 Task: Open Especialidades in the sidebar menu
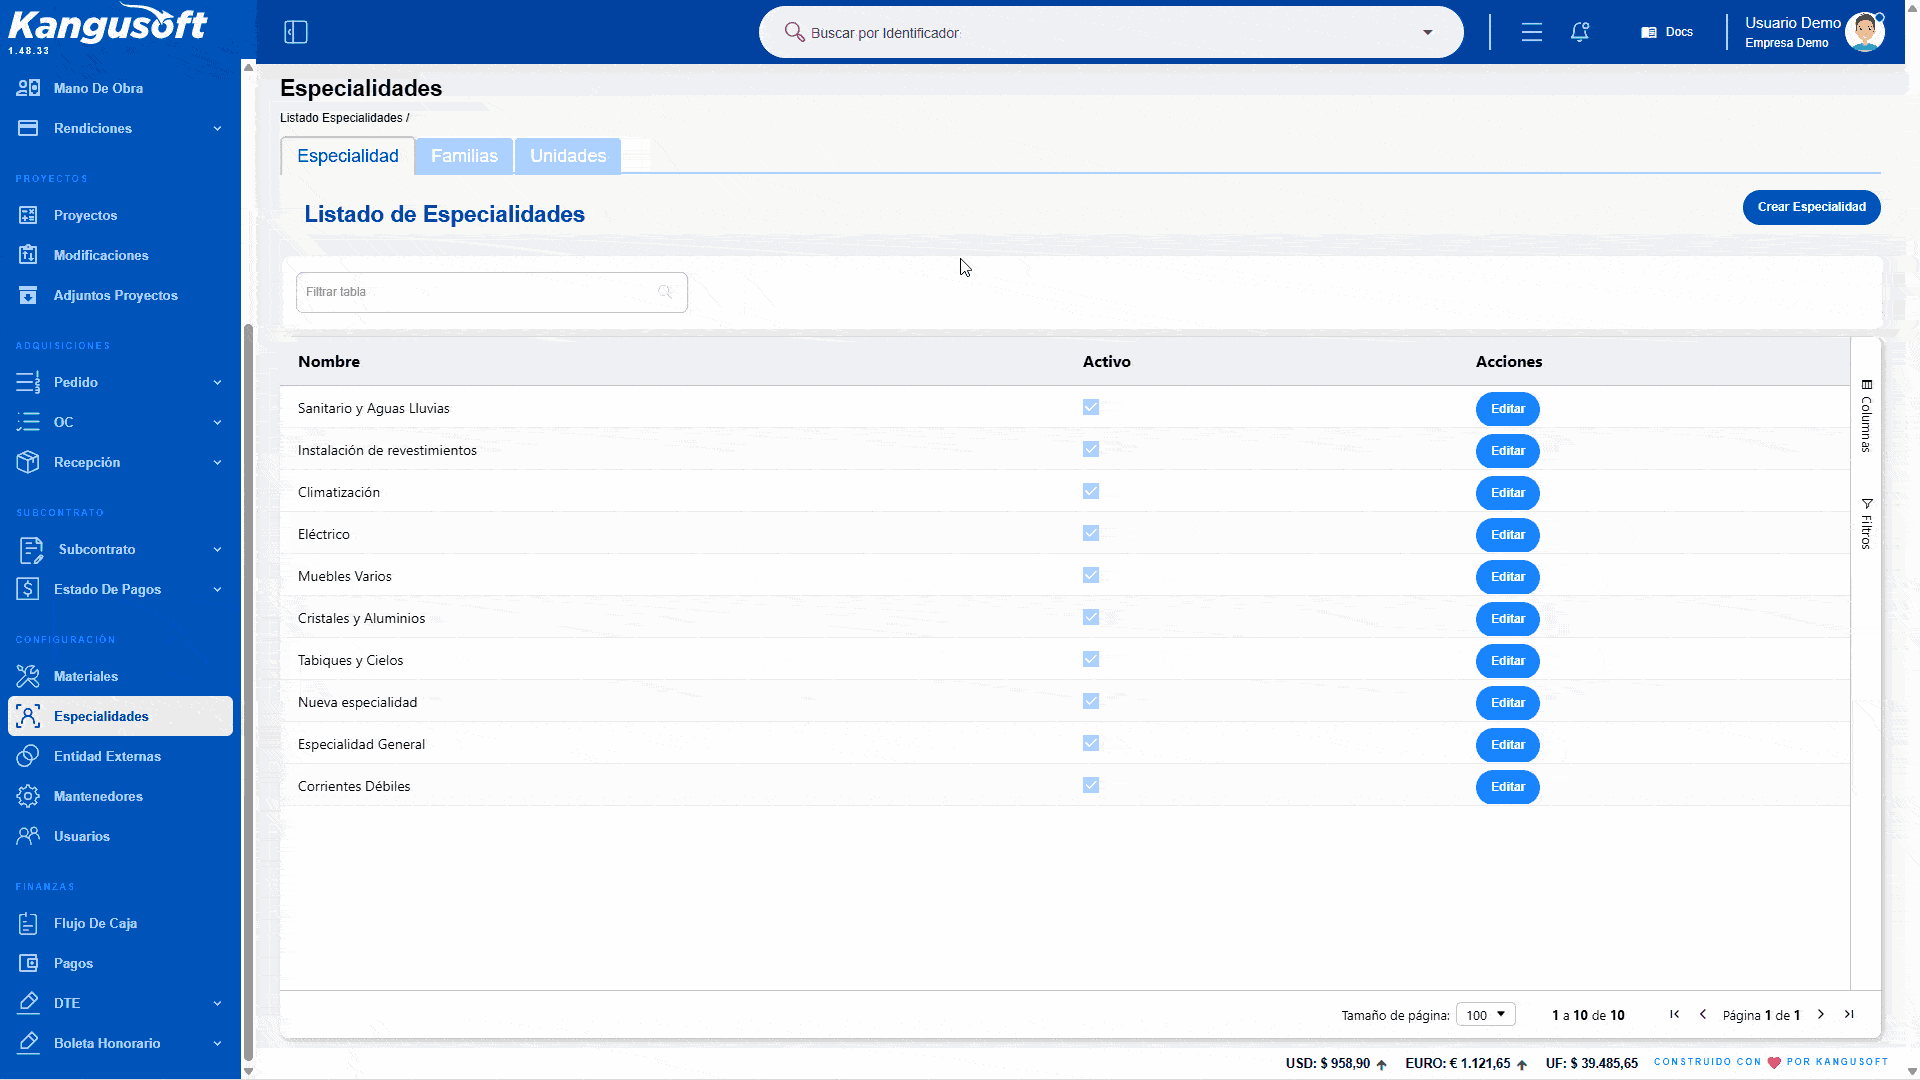pos(120,716)
